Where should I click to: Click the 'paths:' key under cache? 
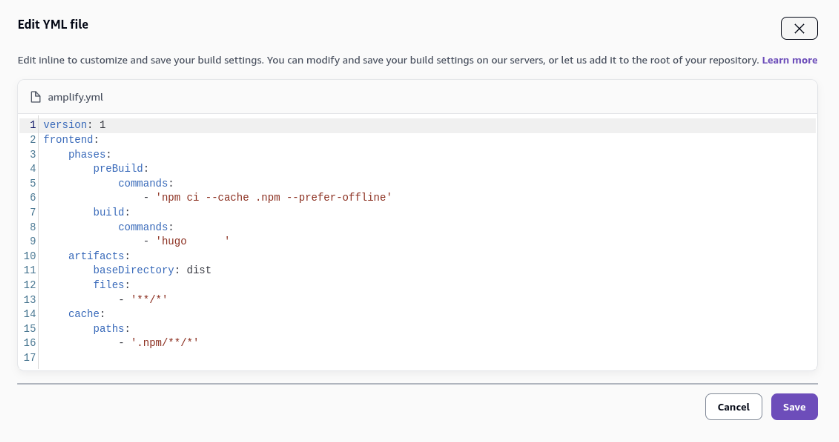coord(111,328)
